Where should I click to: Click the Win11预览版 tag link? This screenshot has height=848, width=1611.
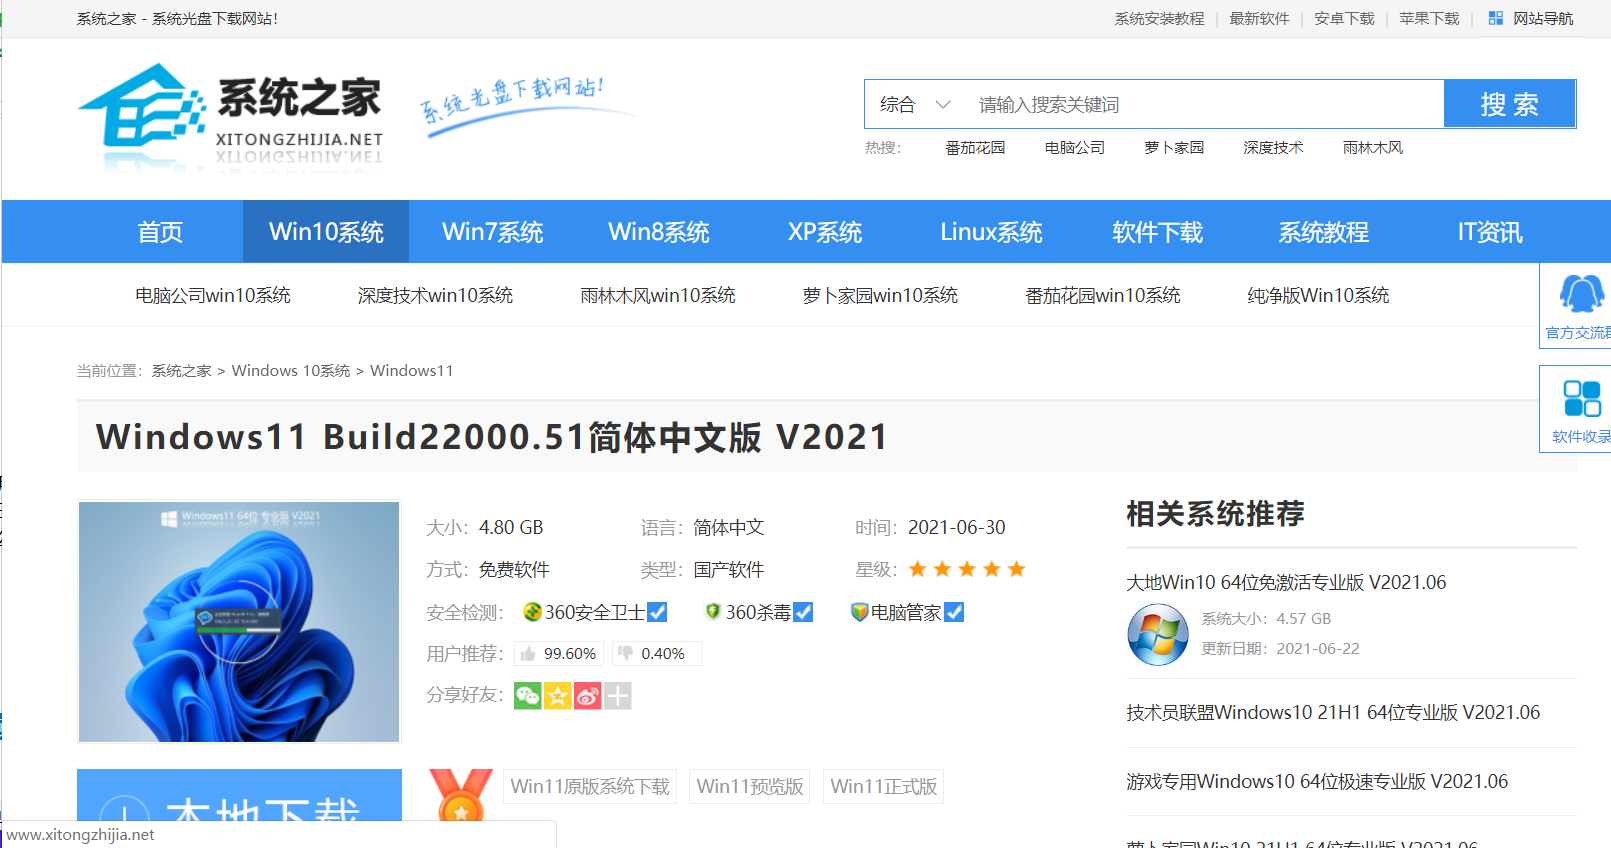pyautogui.click(x=750, y=787)
